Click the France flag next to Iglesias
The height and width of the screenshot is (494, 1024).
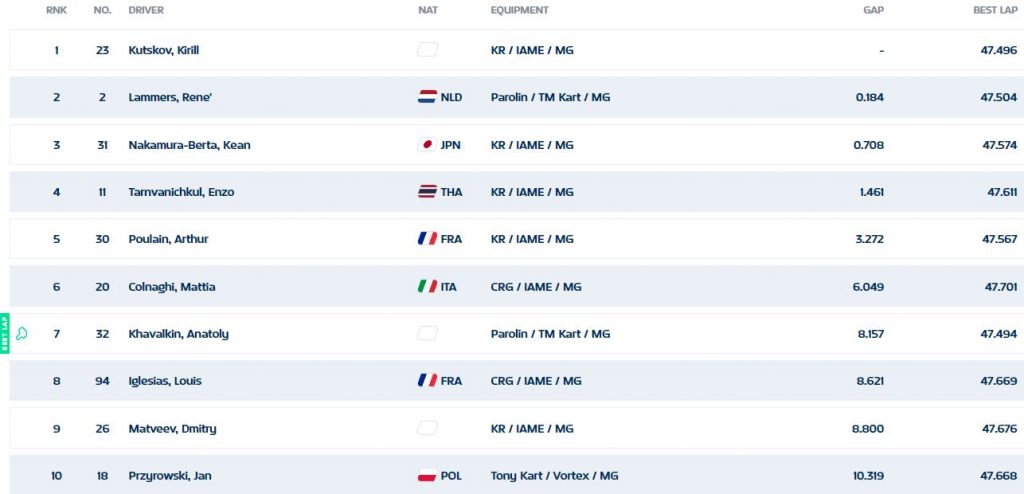click(427, 380)
